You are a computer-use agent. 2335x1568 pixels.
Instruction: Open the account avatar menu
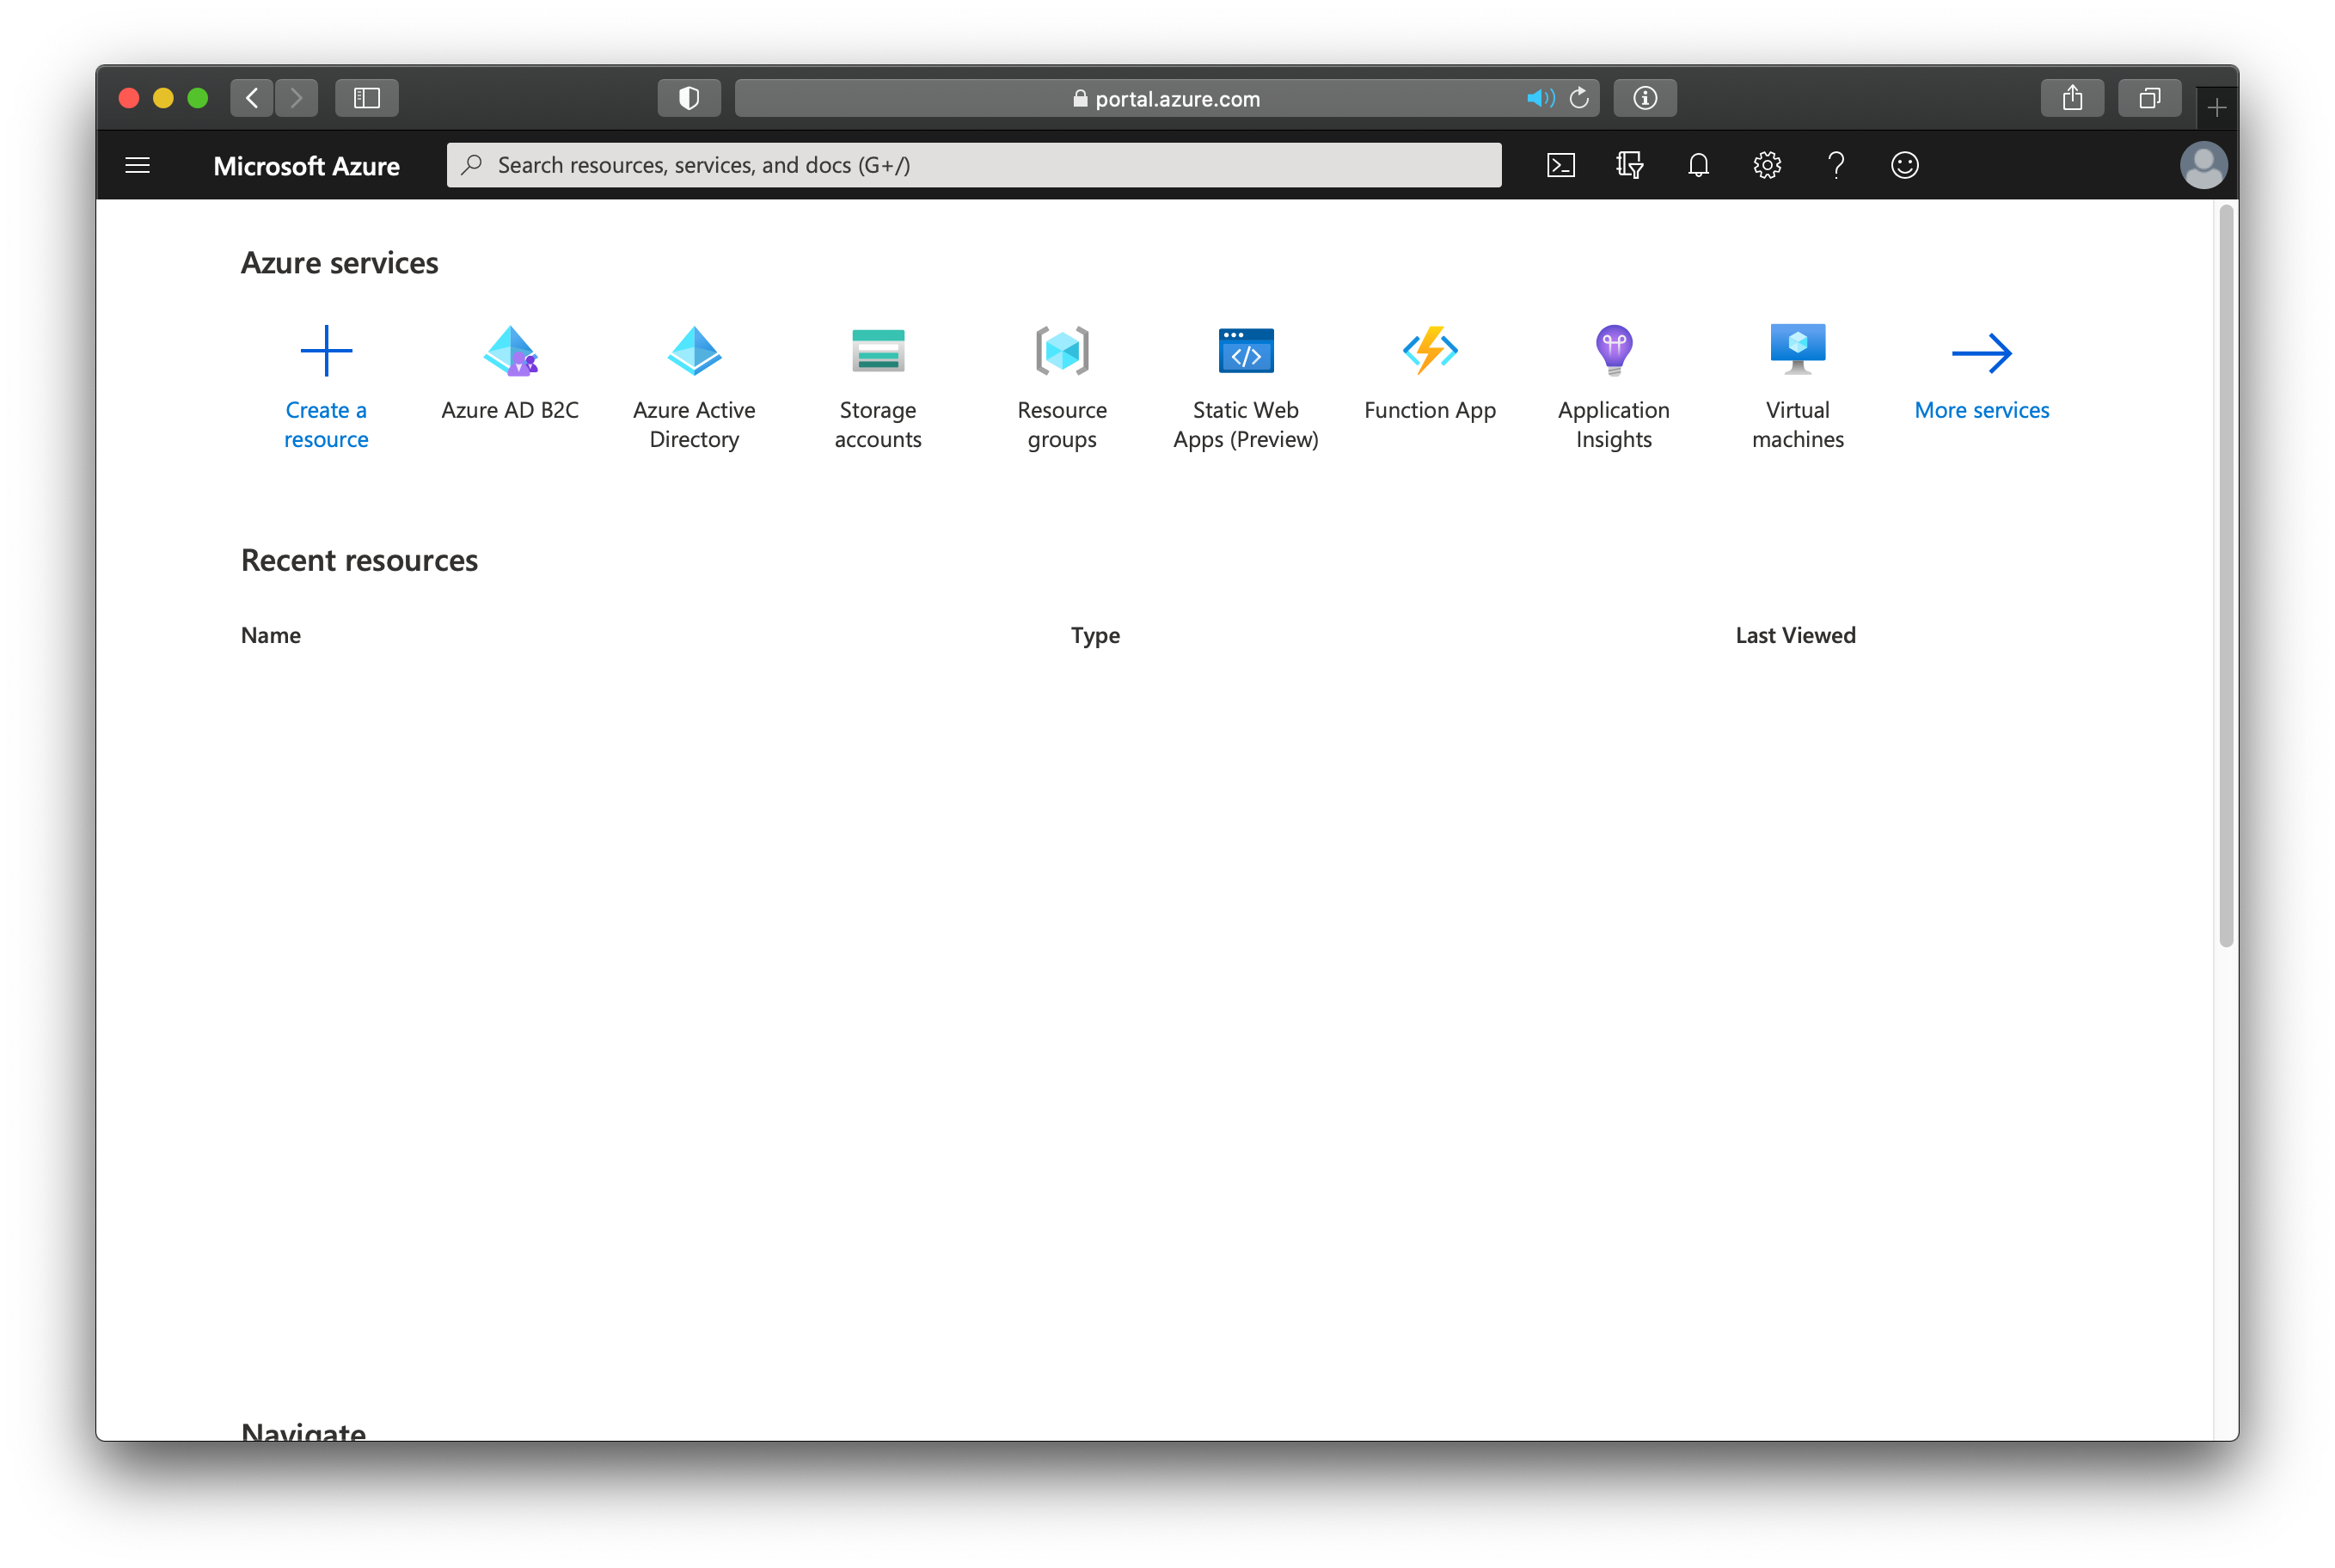coord(2203,165)
